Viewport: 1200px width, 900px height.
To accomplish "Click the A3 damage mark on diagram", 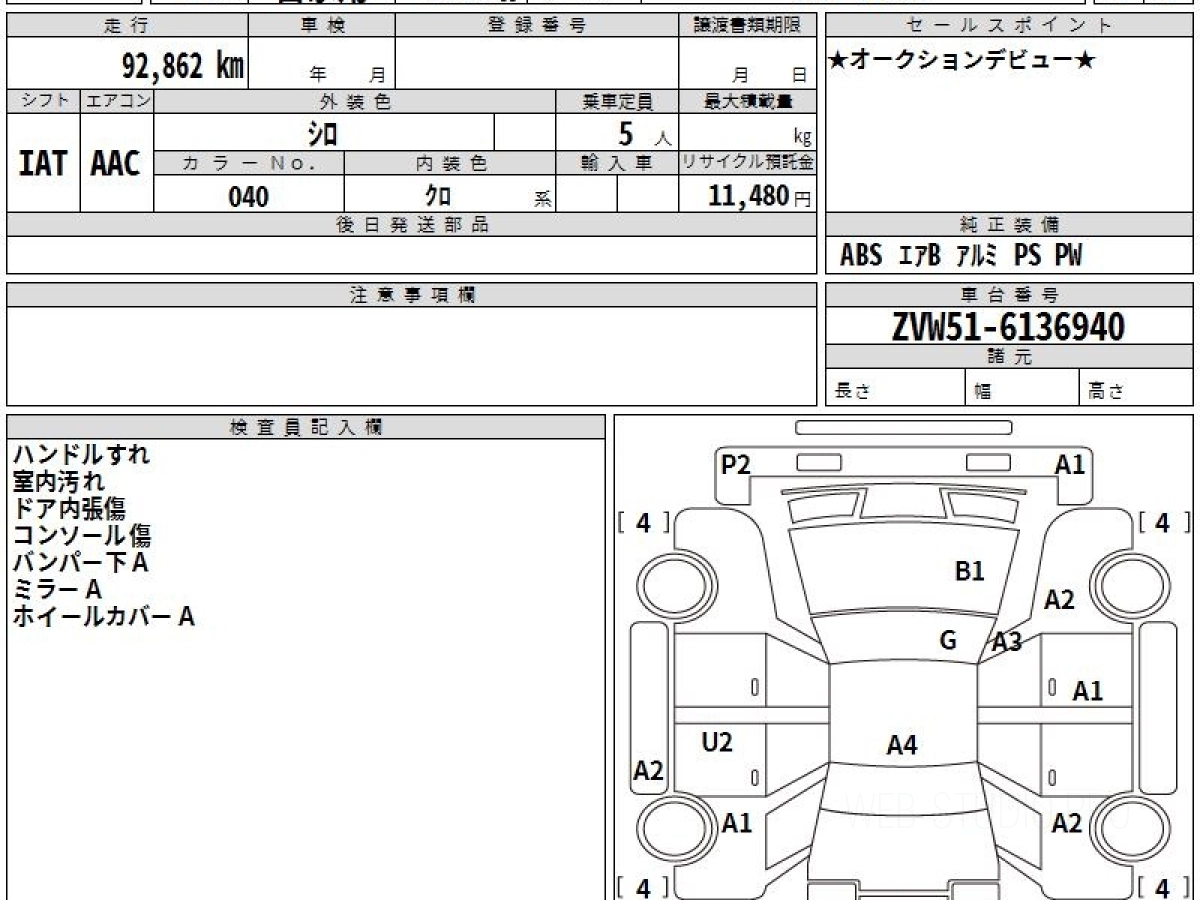I will 1007,642.
